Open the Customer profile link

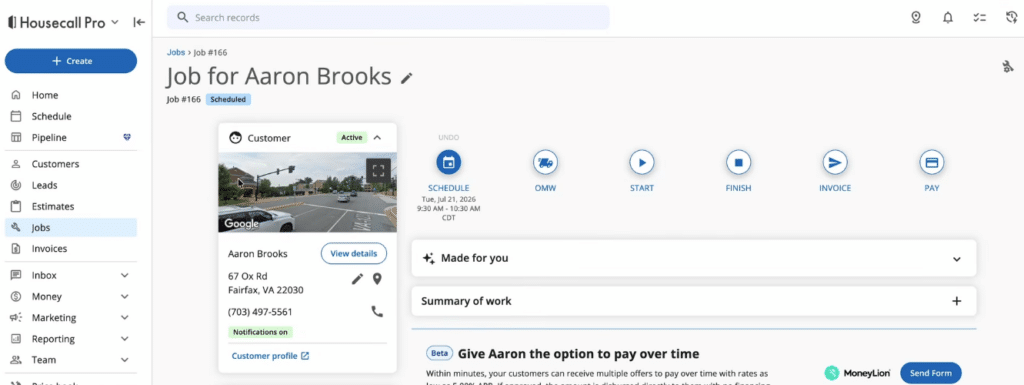(x=270, y=356)
